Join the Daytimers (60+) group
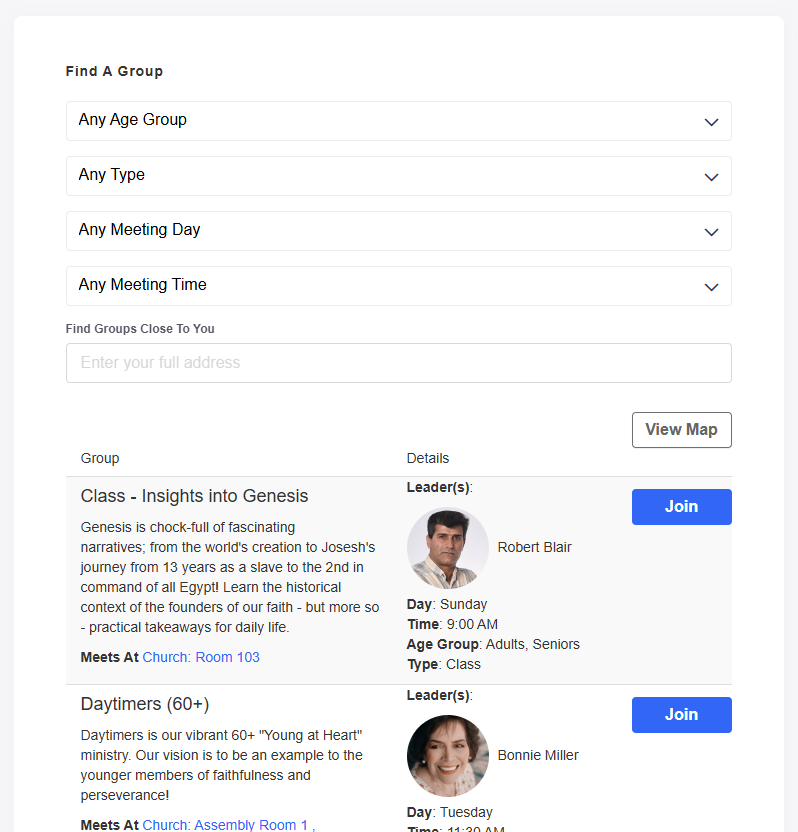Screen dimensions: 798x832 click(x=681, y=715)
